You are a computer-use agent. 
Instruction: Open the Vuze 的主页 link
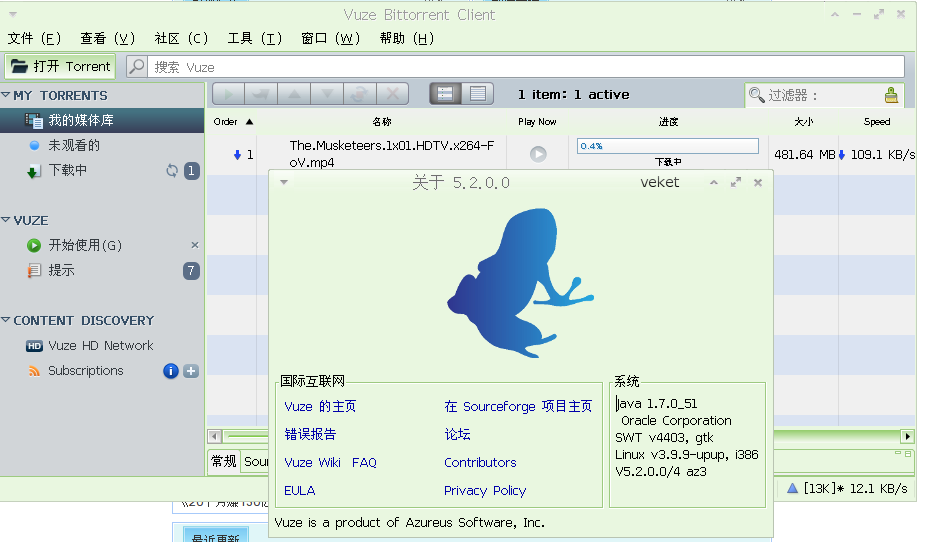point(320,406)
